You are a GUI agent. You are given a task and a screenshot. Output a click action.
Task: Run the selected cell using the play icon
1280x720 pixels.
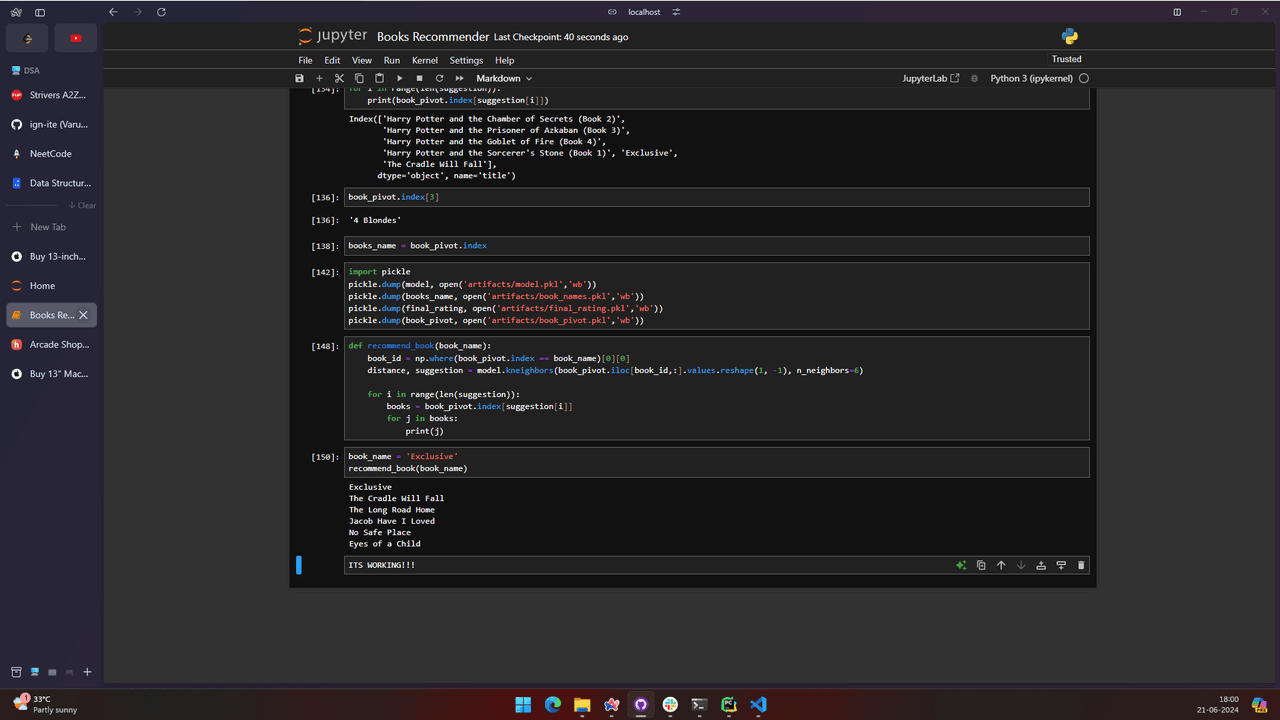click(x=399, y=78)
